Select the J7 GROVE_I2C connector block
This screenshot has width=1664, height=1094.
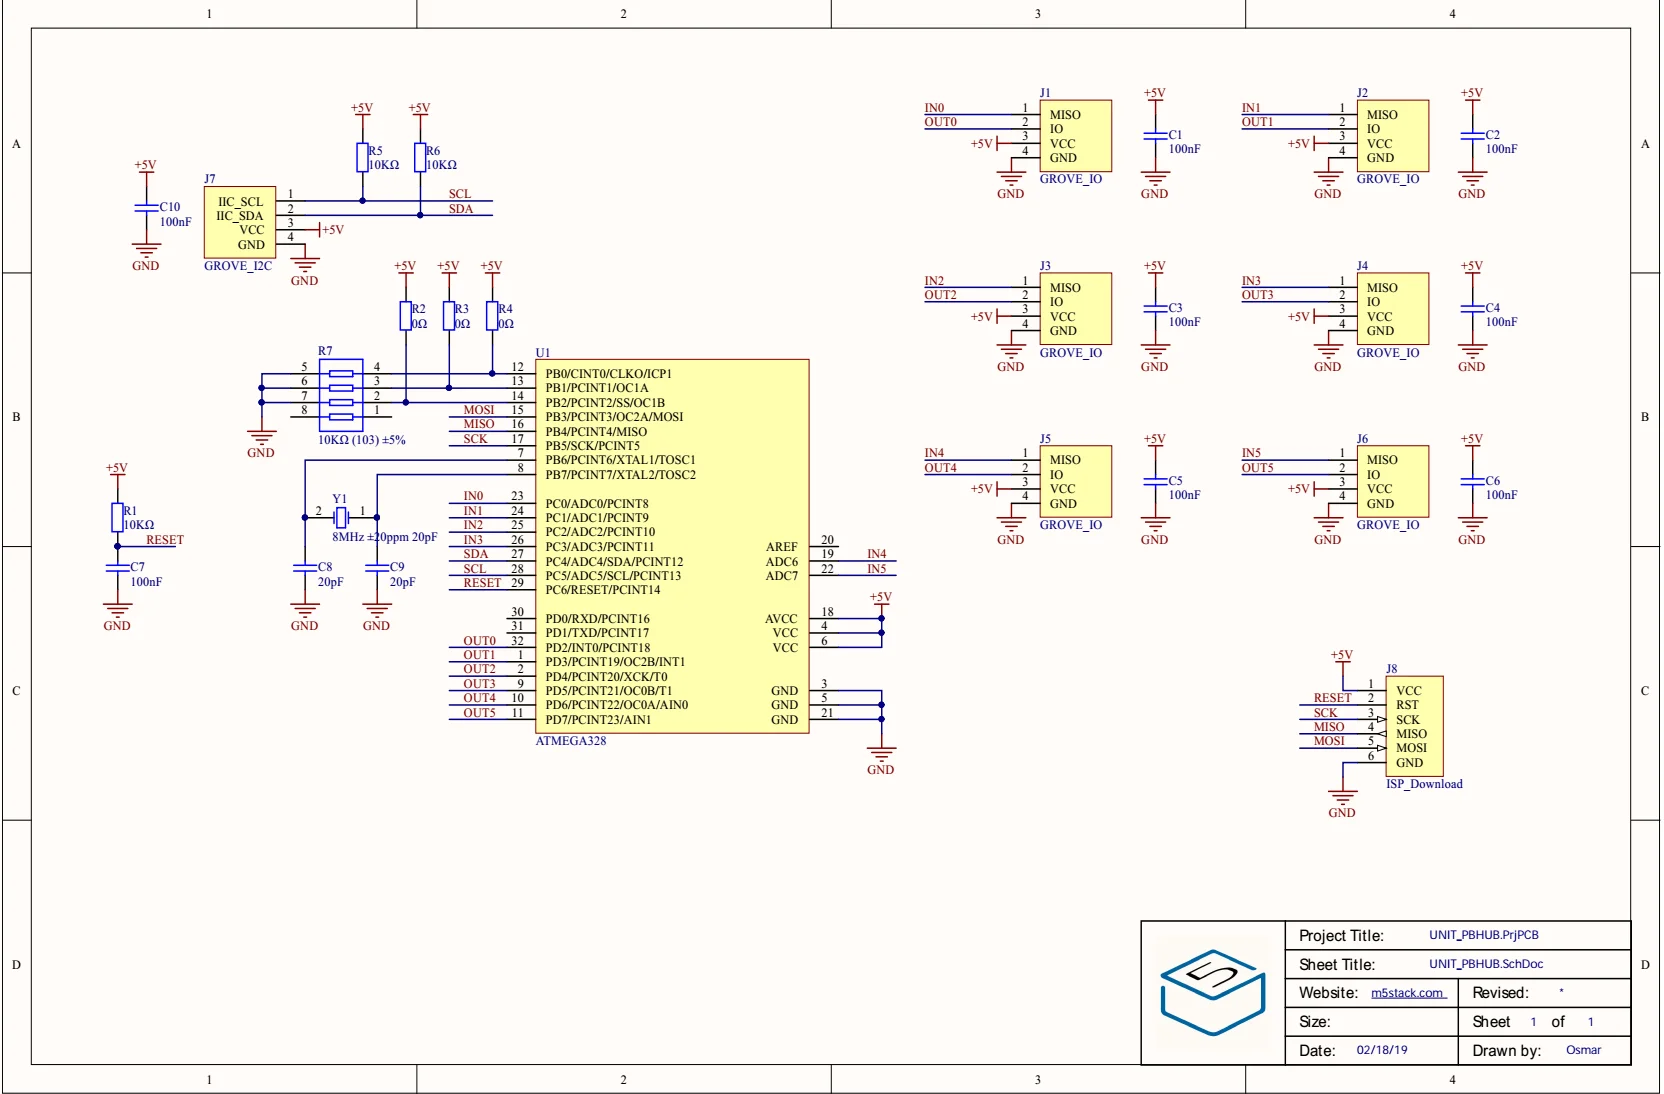coord(240,222)
